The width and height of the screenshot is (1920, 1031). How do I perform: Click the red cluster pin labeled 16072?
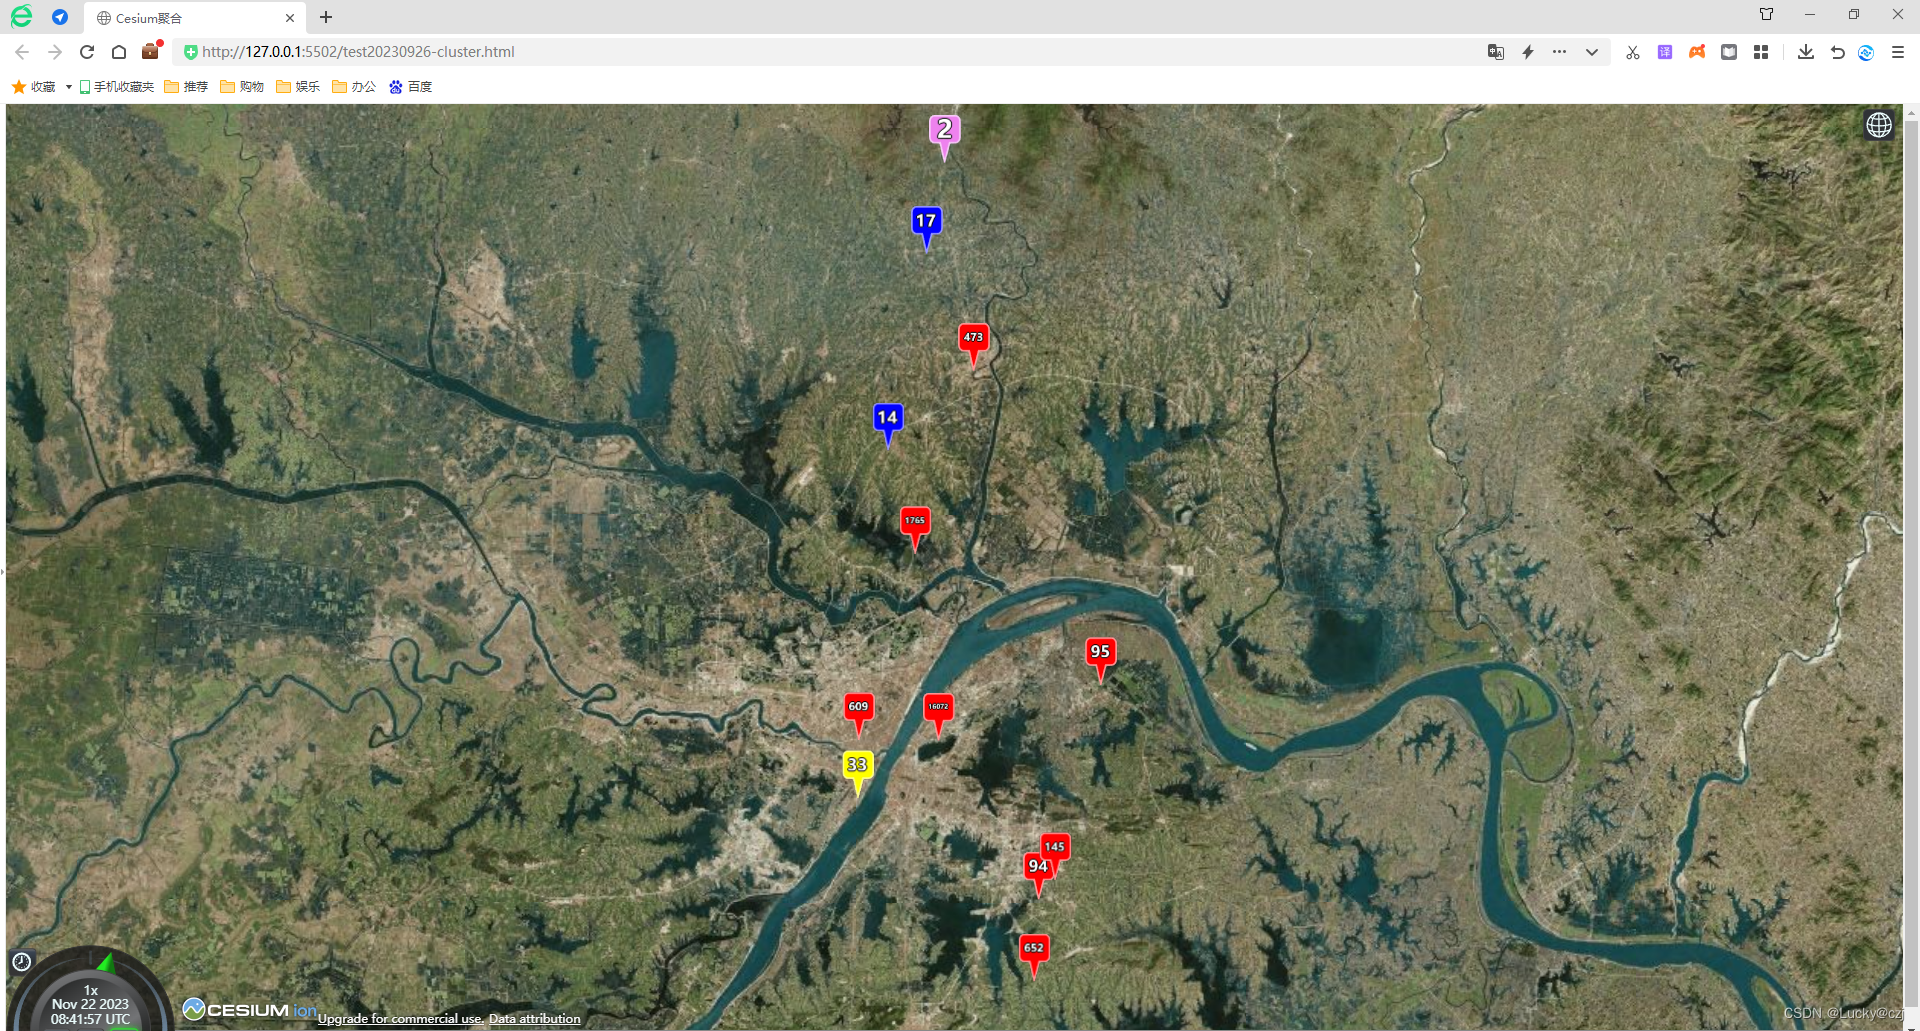(x=938, y=714)
